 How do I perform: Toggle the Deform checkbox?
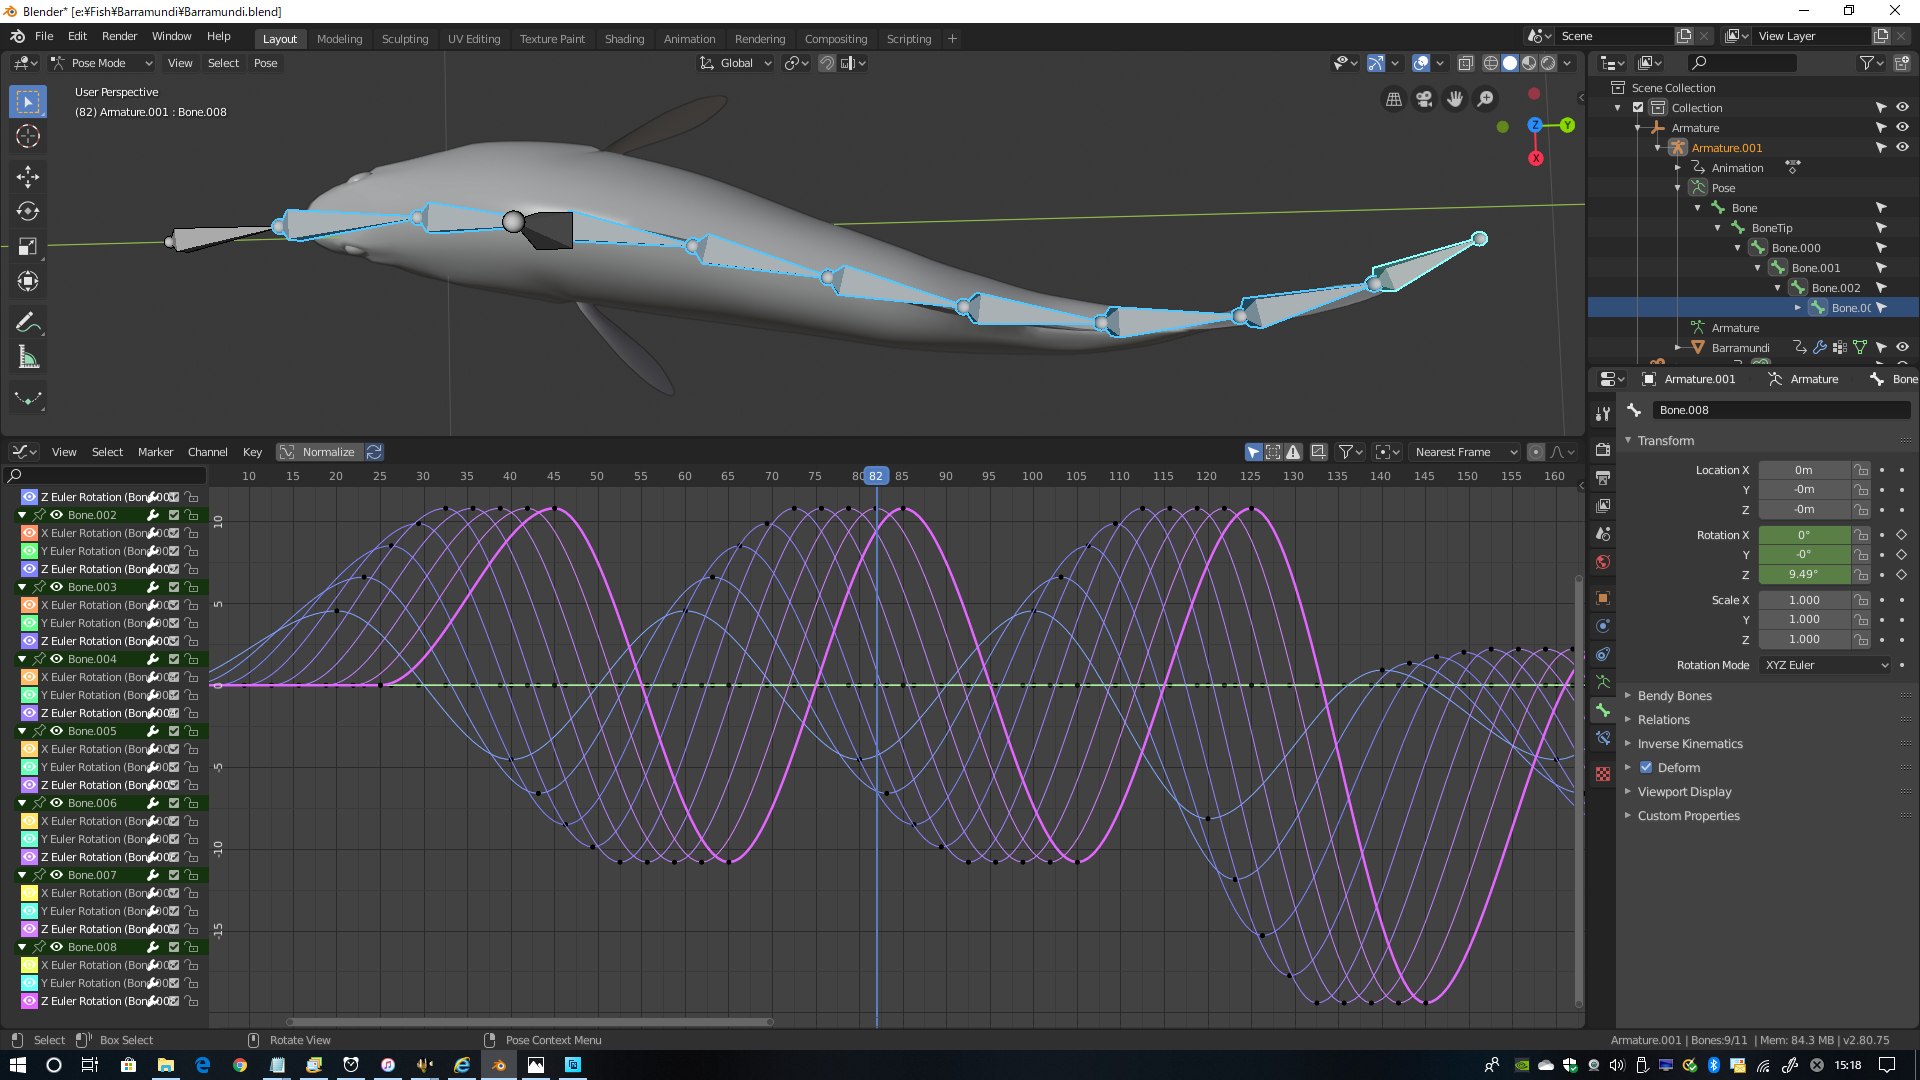[1646, 768]
